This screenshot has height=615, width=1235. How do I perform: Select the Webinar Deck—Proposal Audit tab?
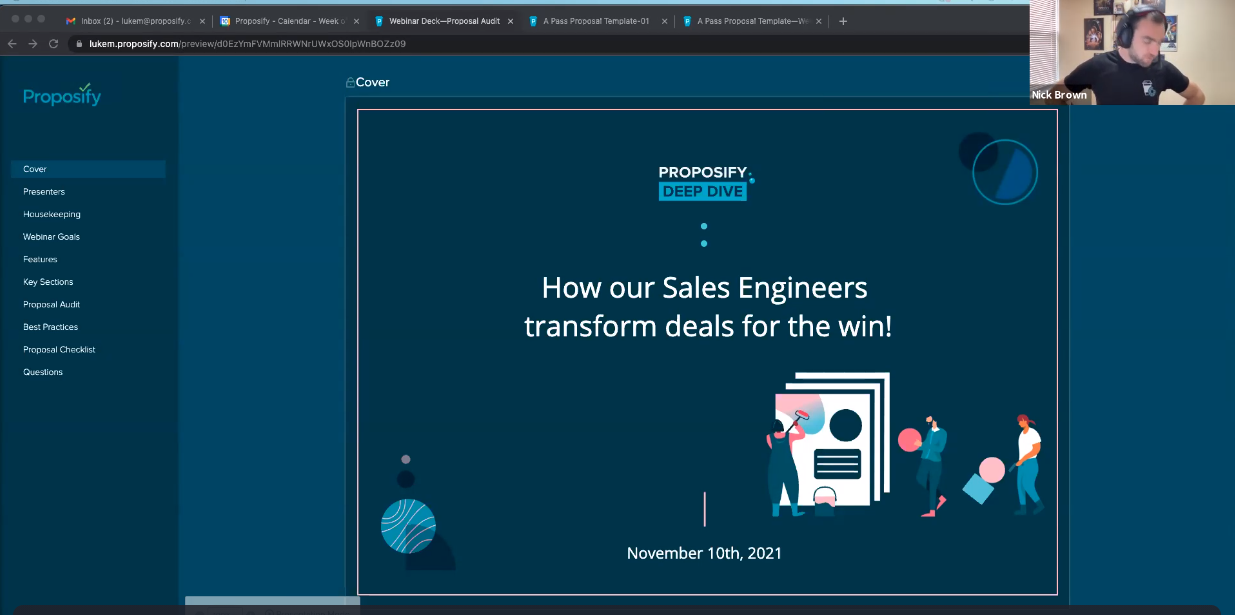point(444,21)
